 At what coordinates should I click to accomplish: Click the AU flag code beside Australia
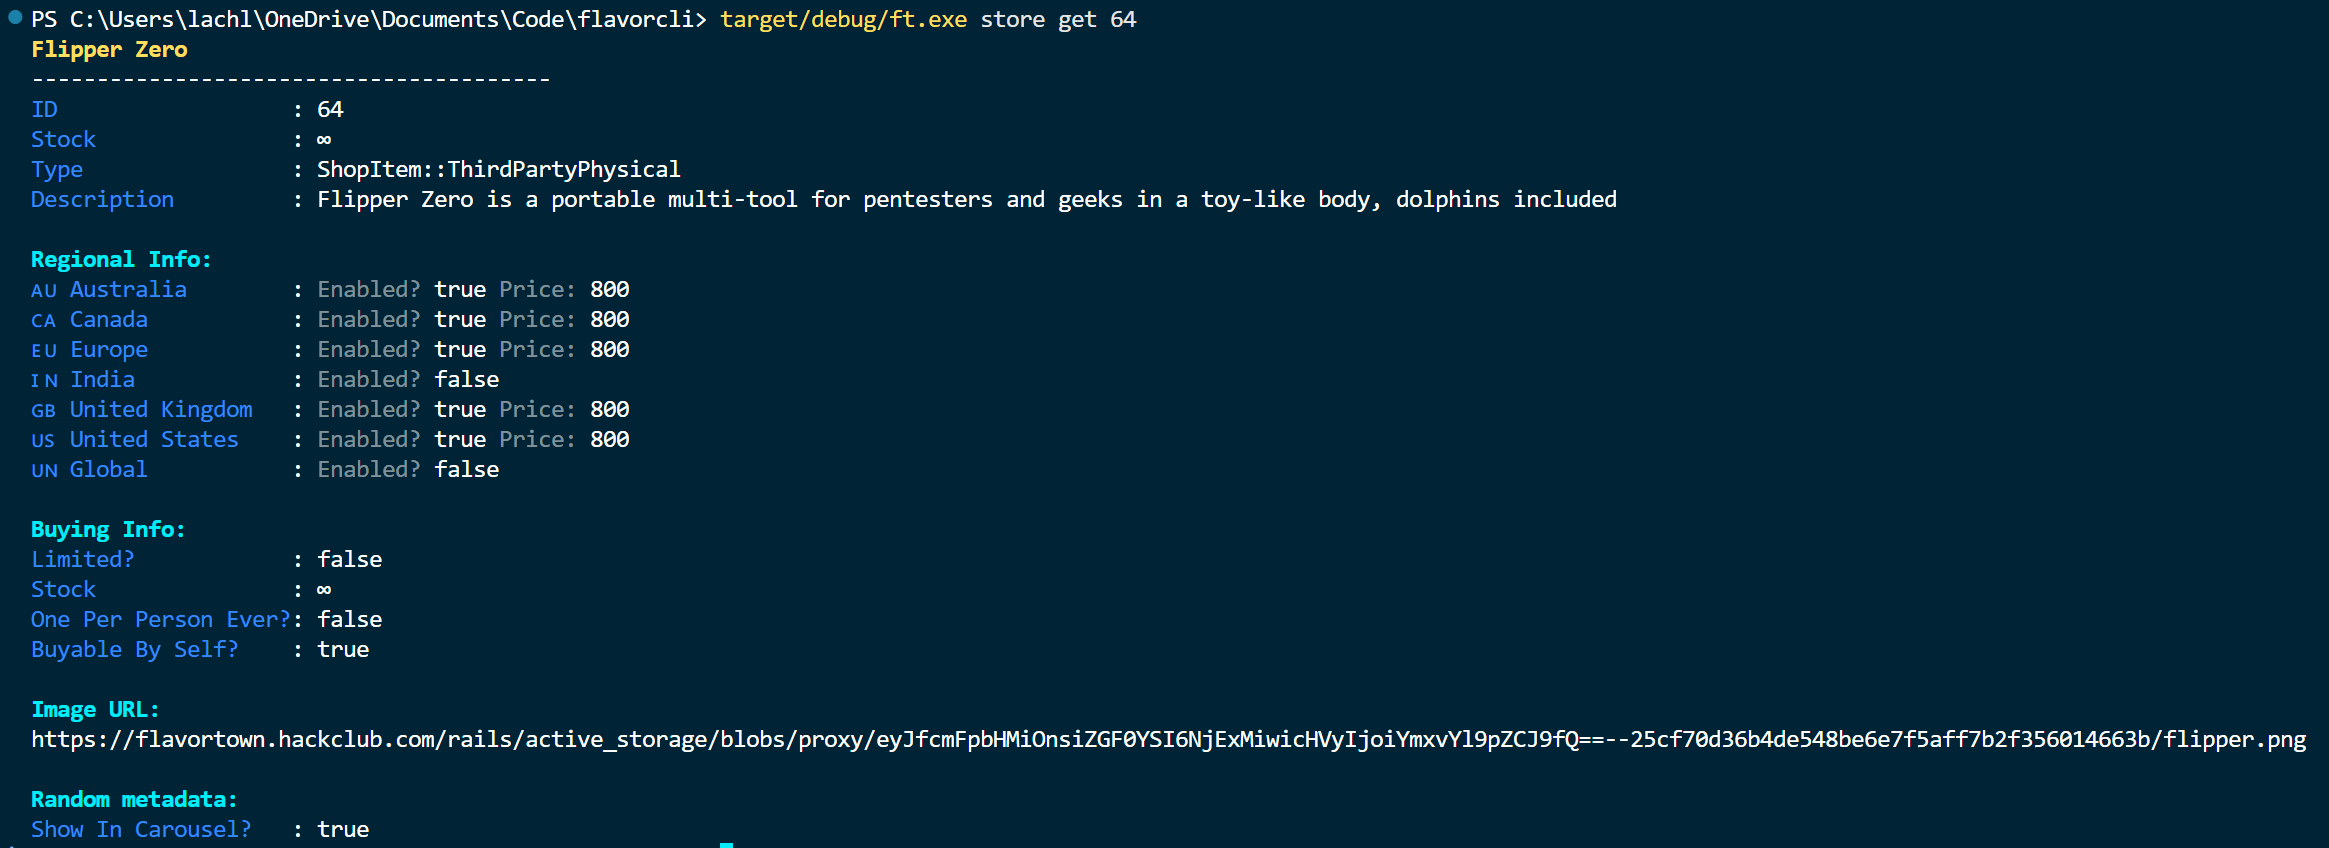coord(43,291)
